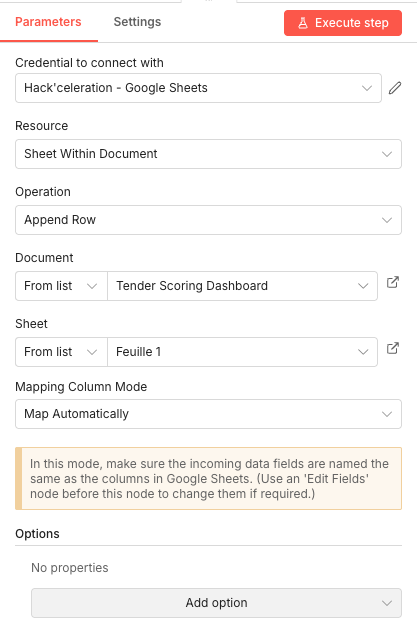Image resolution: width=417 pixels, height=642 pixels.
Task: Click the chevron in the Add option button
Action: (387, 603)
